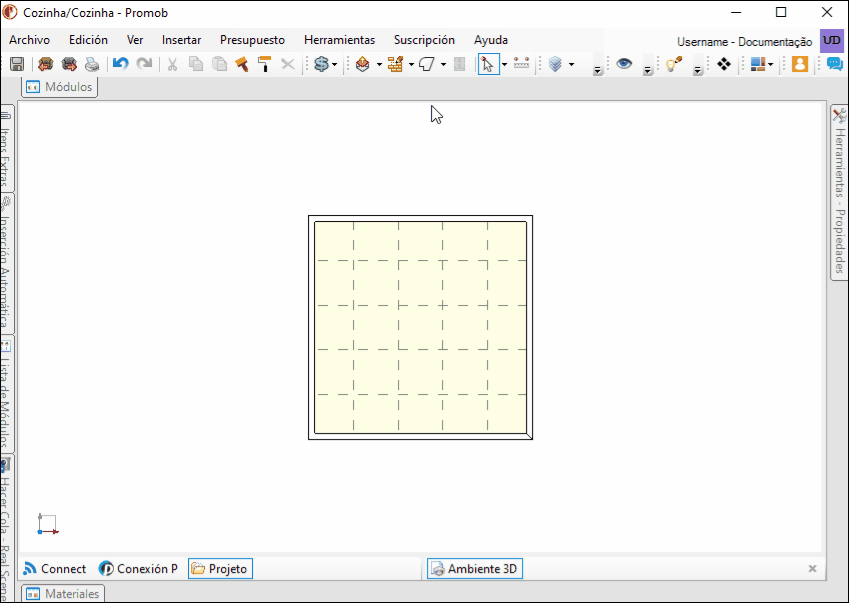Expand the layers dropdown arrow
Screen dimensions: 849x603
571,64
